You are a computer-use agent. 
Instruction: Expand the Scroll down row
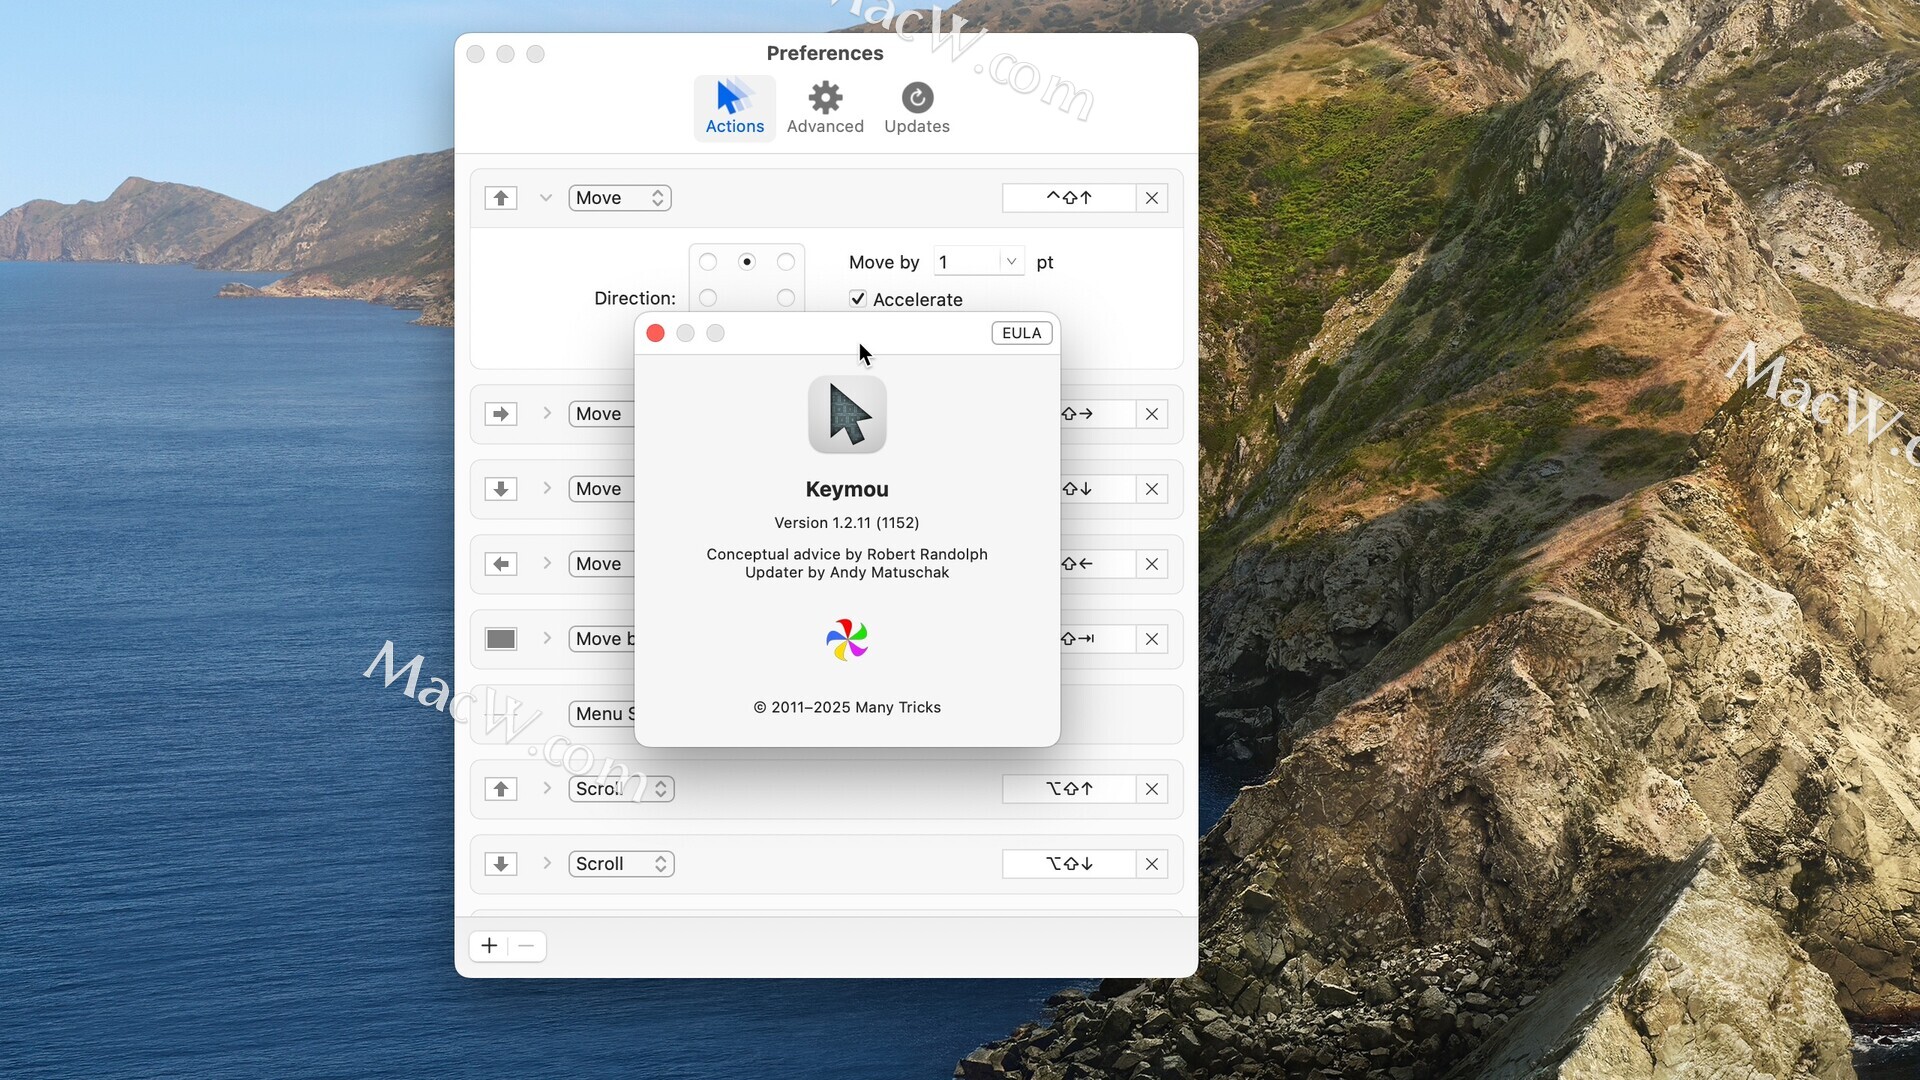pos(547,864)
